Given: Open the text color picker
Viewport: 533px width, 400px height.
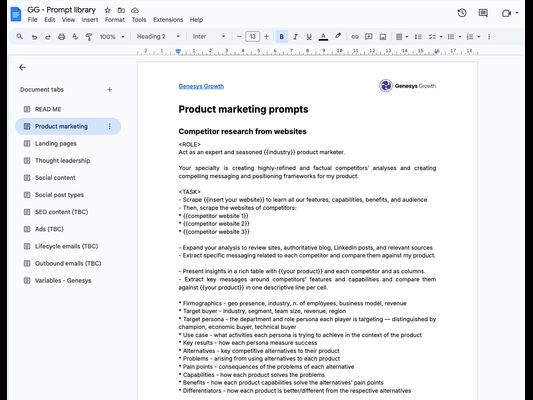Looking at the screenshot, I should tap(323, 37).
